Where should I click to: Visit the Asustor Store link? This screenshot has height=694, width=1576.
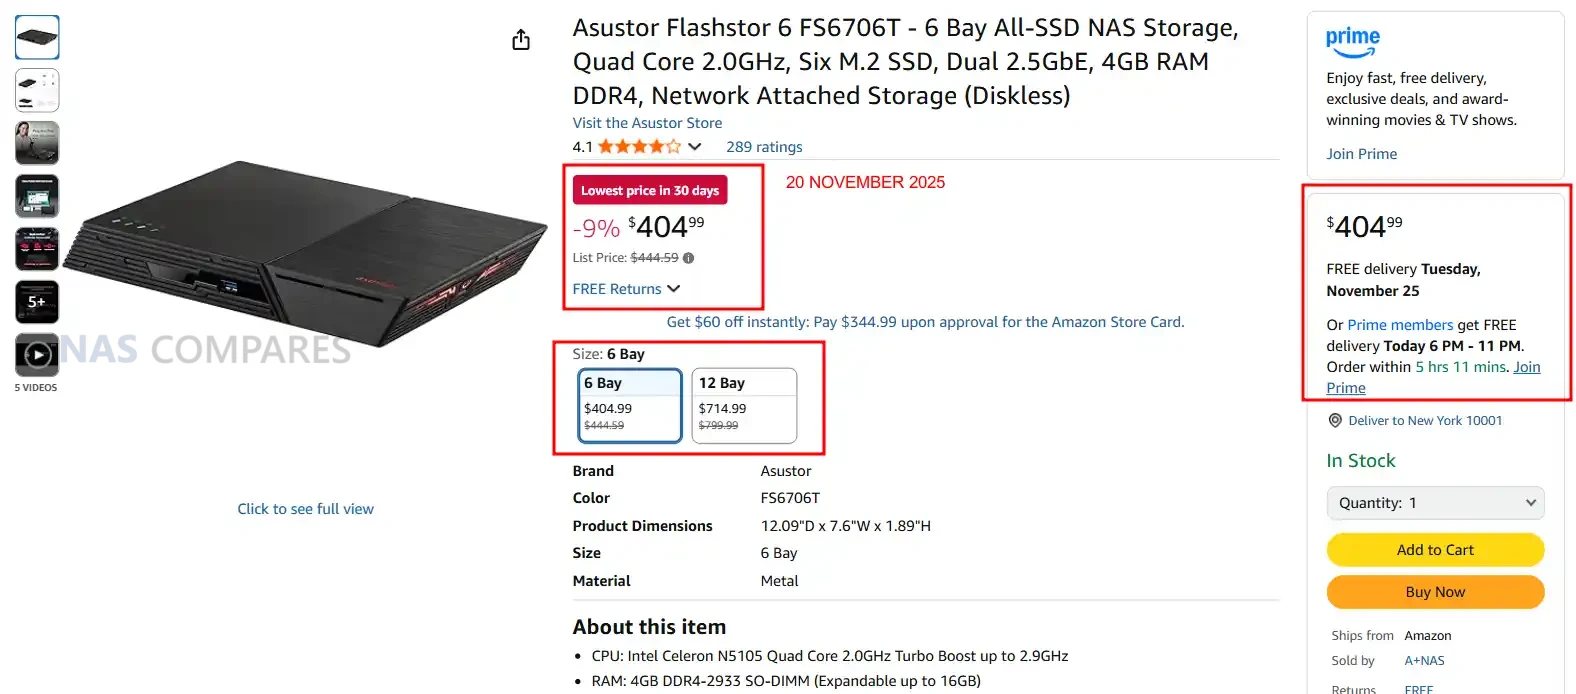(647, 123)
